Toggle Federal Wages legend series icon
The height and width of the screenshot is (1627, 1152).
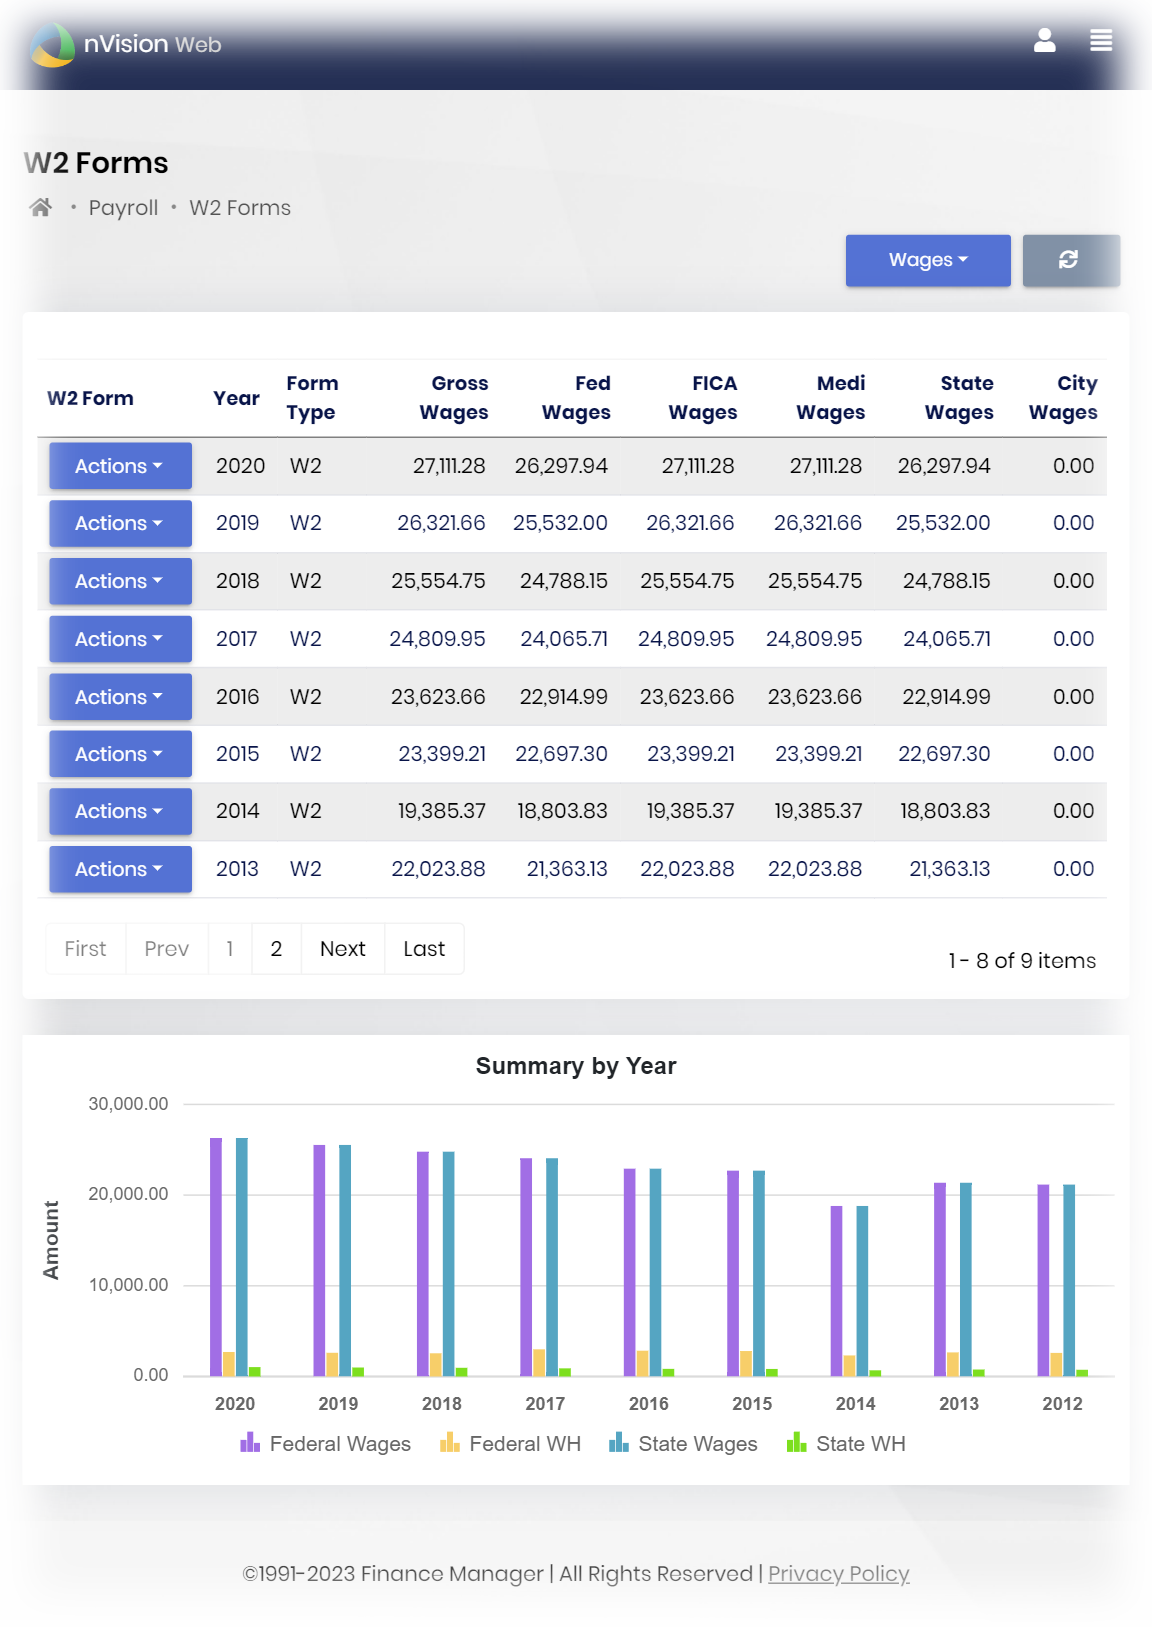[x=250, y=1443]
